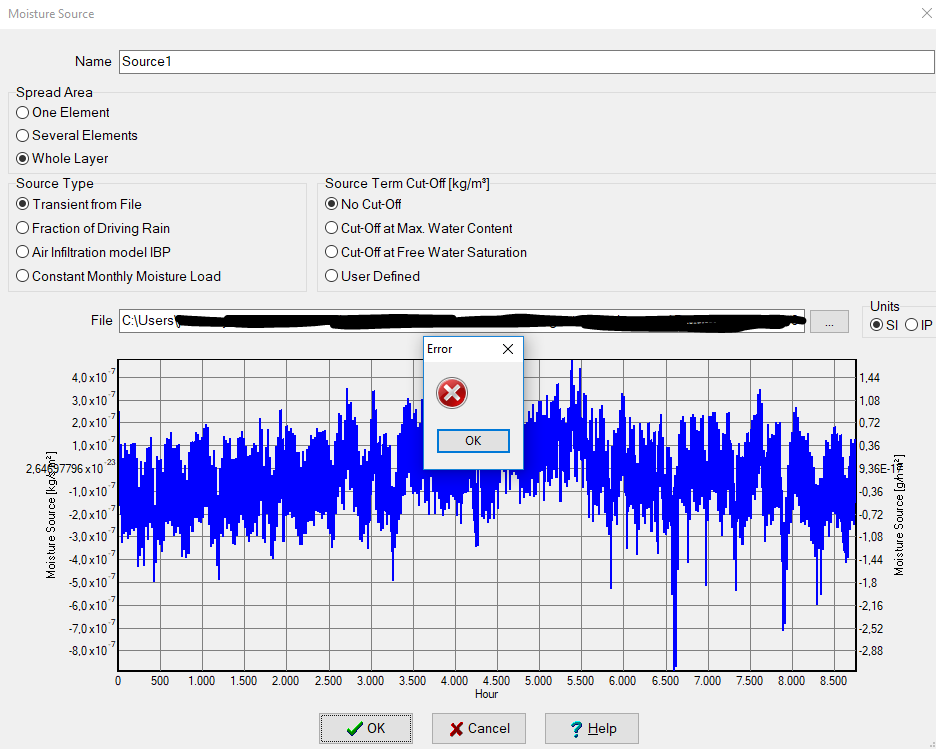Pick Constant Monthly Moisture Load
This screenshot has height=749, width=936.
23,277
